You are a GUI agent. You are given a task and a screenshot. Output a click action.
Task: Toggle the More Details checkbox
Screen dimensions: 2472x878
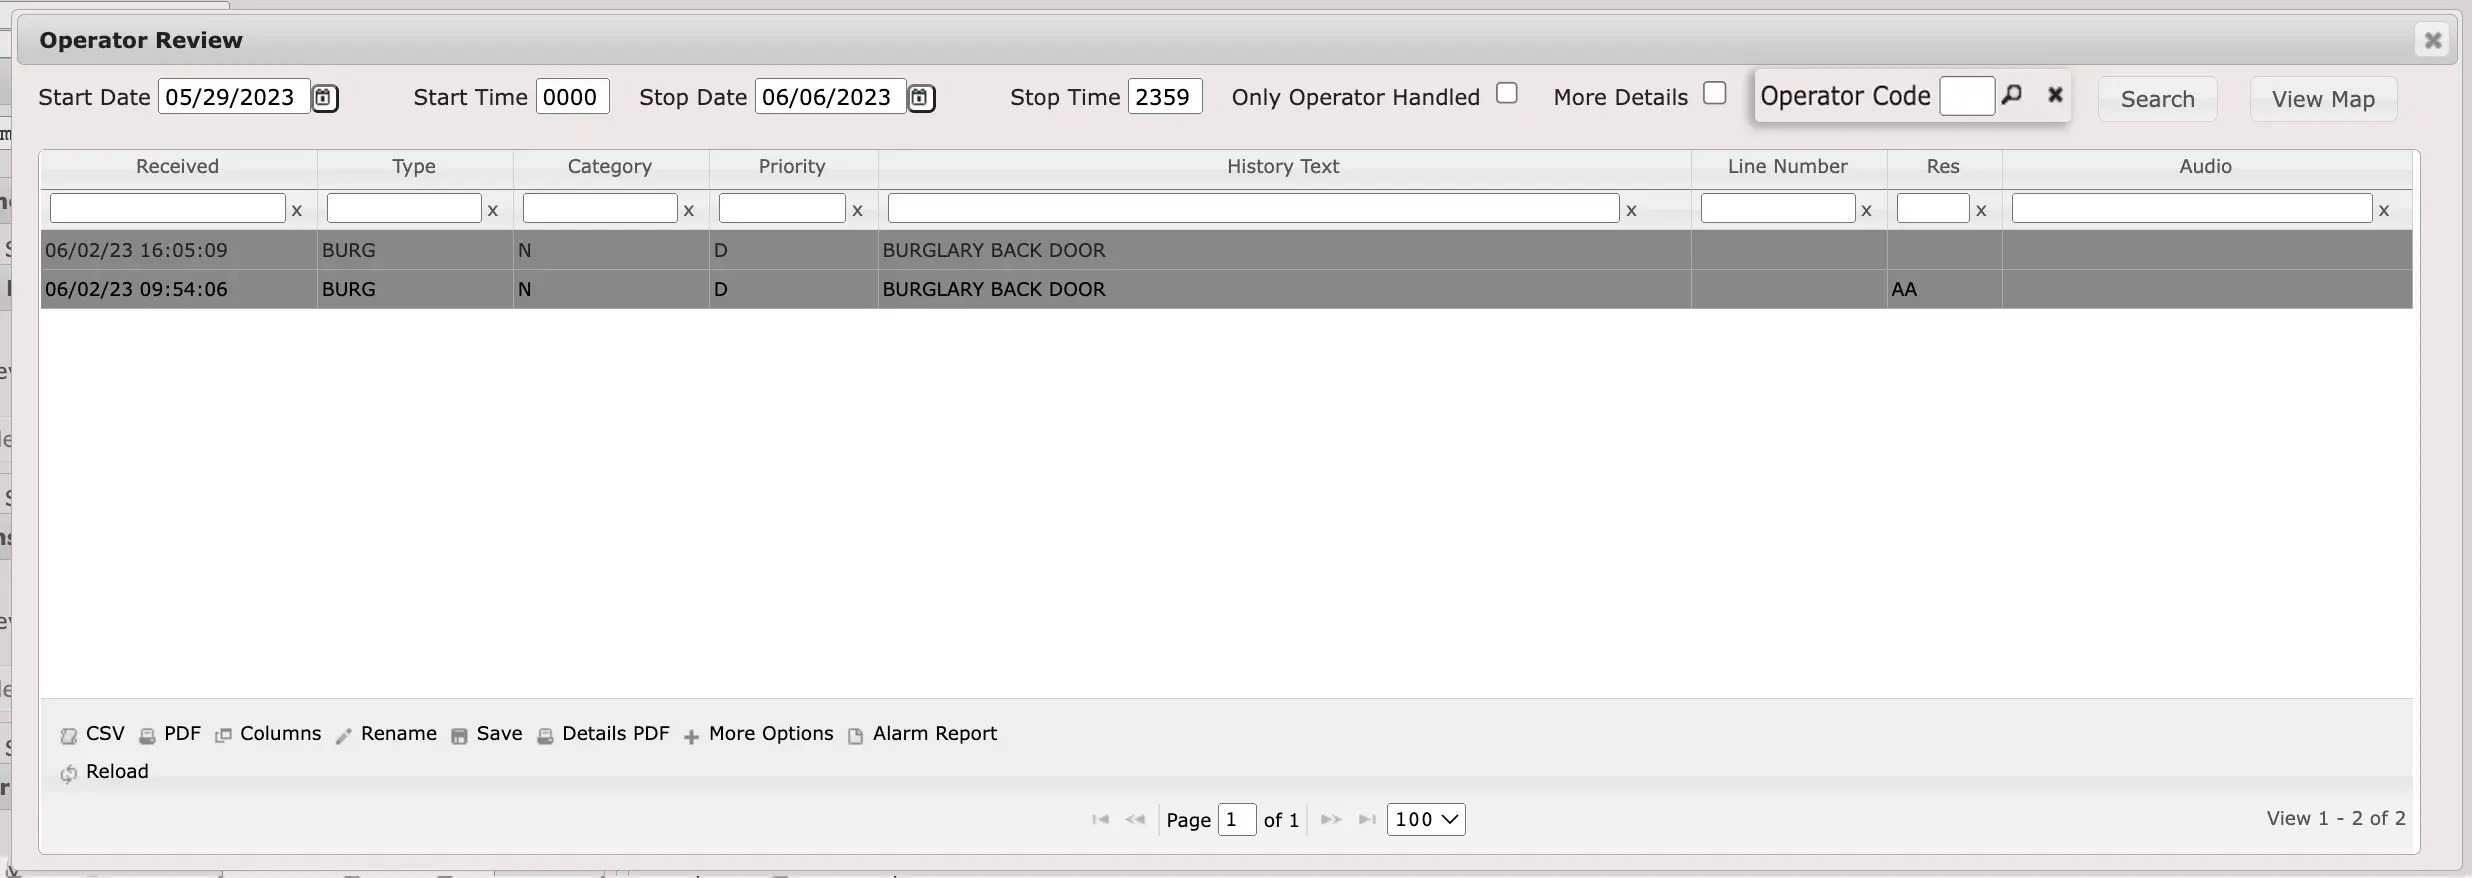tap(1715, 93)
